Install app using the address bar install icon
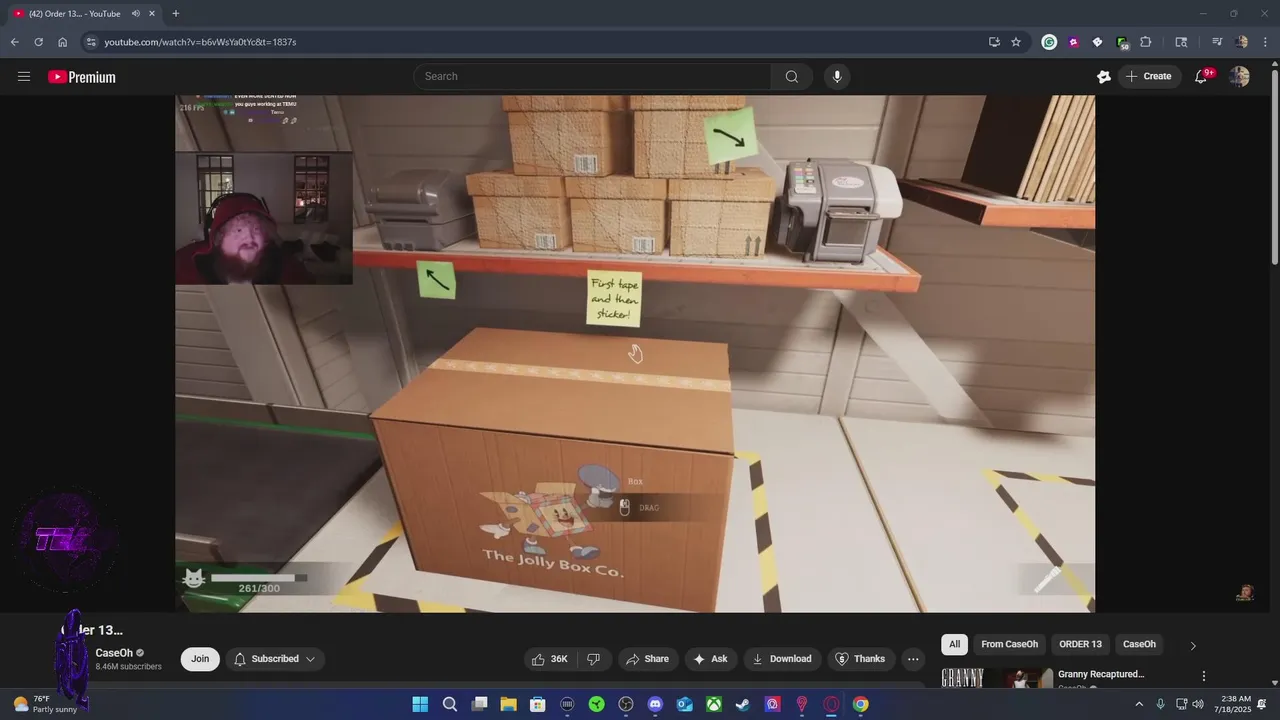The image size is (1280, 720). pos(994,42)
